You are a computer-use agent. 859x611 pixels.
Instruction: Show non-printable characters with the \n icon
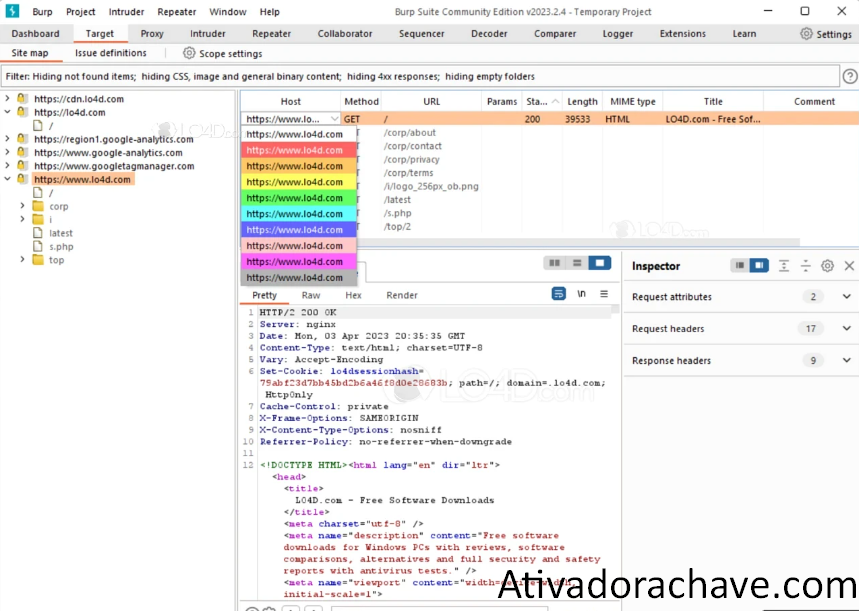[582, 293]
